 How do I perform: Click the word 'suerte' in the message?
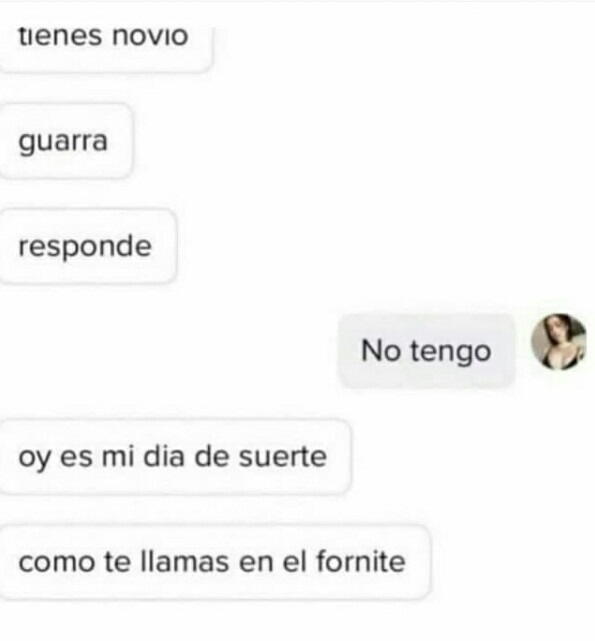click(283, 456)
